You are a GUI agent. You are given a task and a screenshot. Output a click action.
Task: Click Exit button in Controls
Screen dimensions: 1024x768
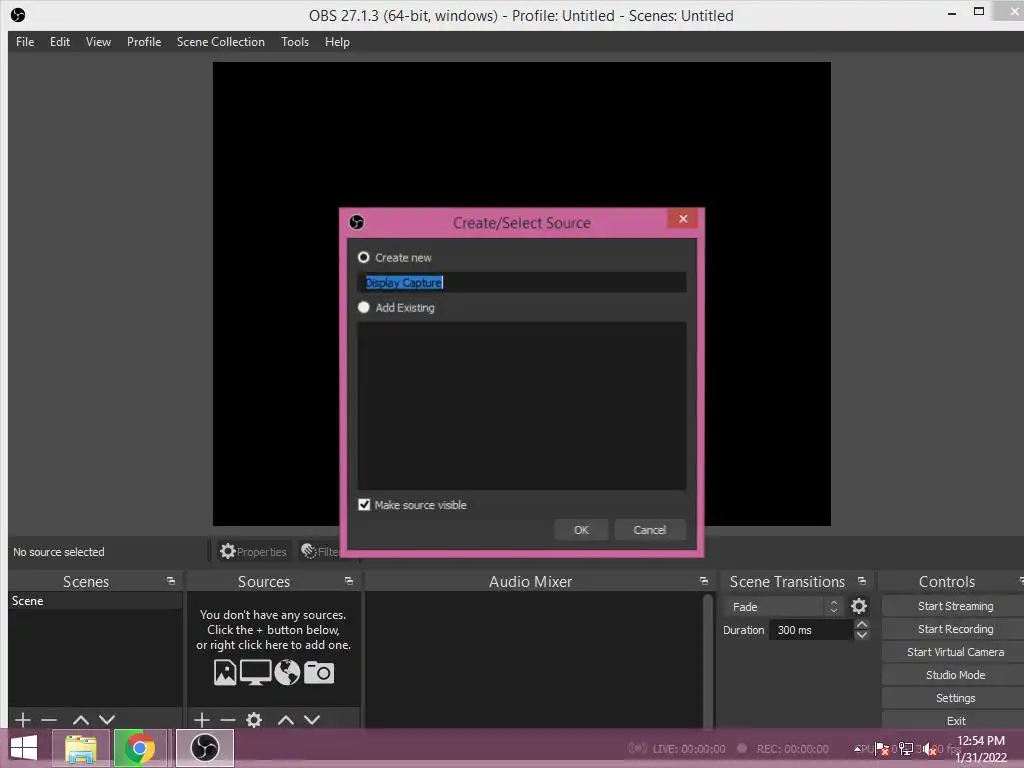click(x=955, y=720)
